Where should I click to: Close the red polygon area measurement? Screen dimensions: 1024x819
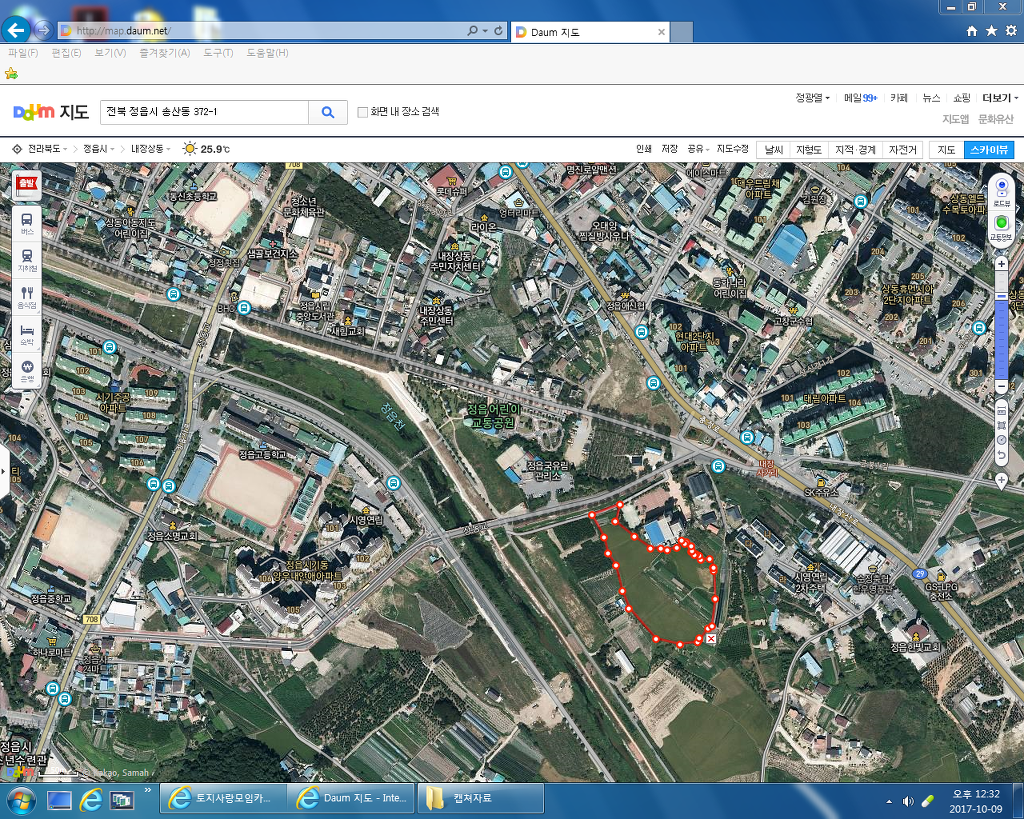pos(711,639)
